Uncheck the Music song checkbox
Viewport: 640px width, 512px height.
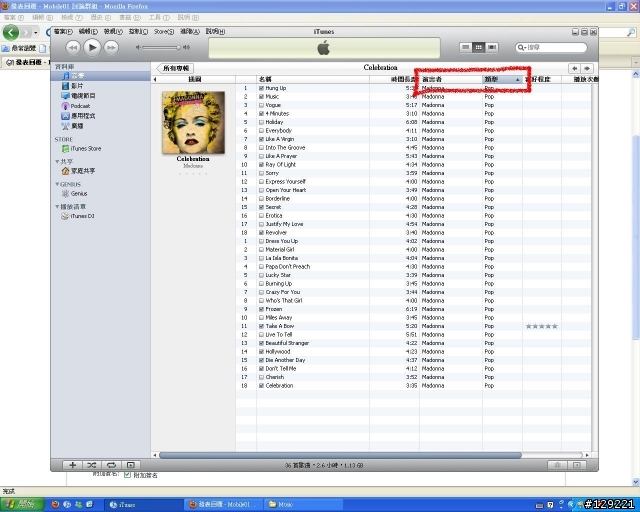[261, 97]
